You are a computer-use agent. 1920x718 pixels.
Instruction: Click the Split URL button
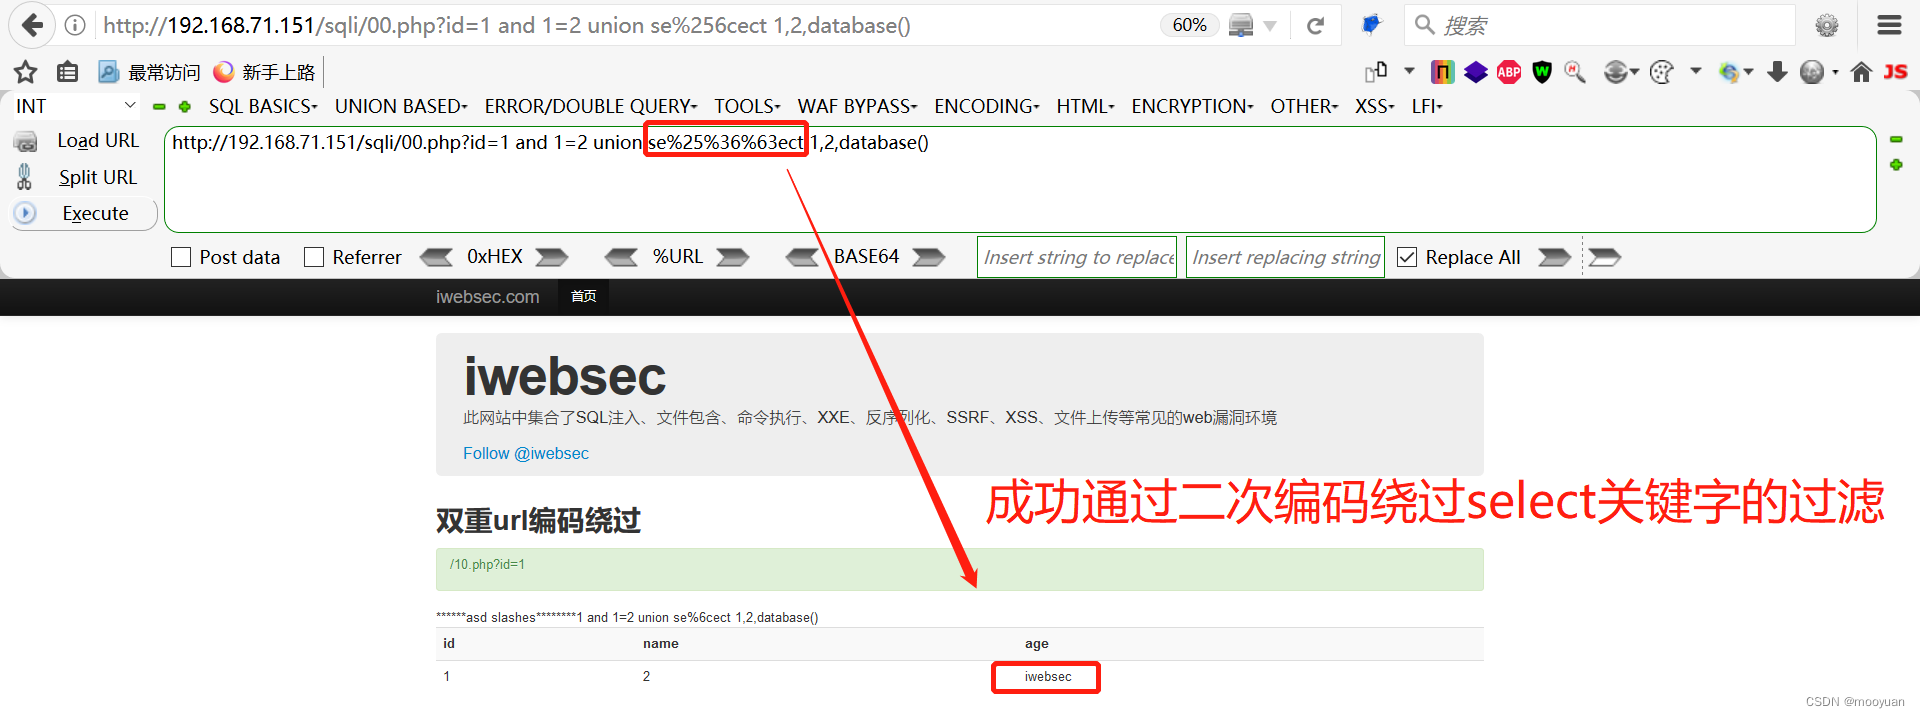98,177
